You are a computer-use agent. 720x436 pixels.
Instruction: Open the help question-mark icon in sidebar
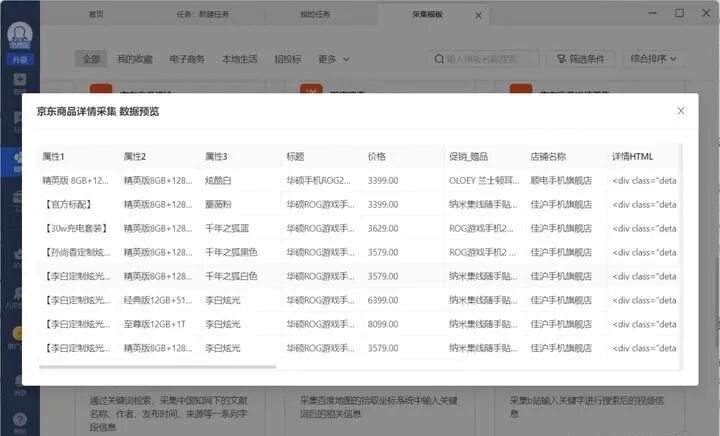20,419
